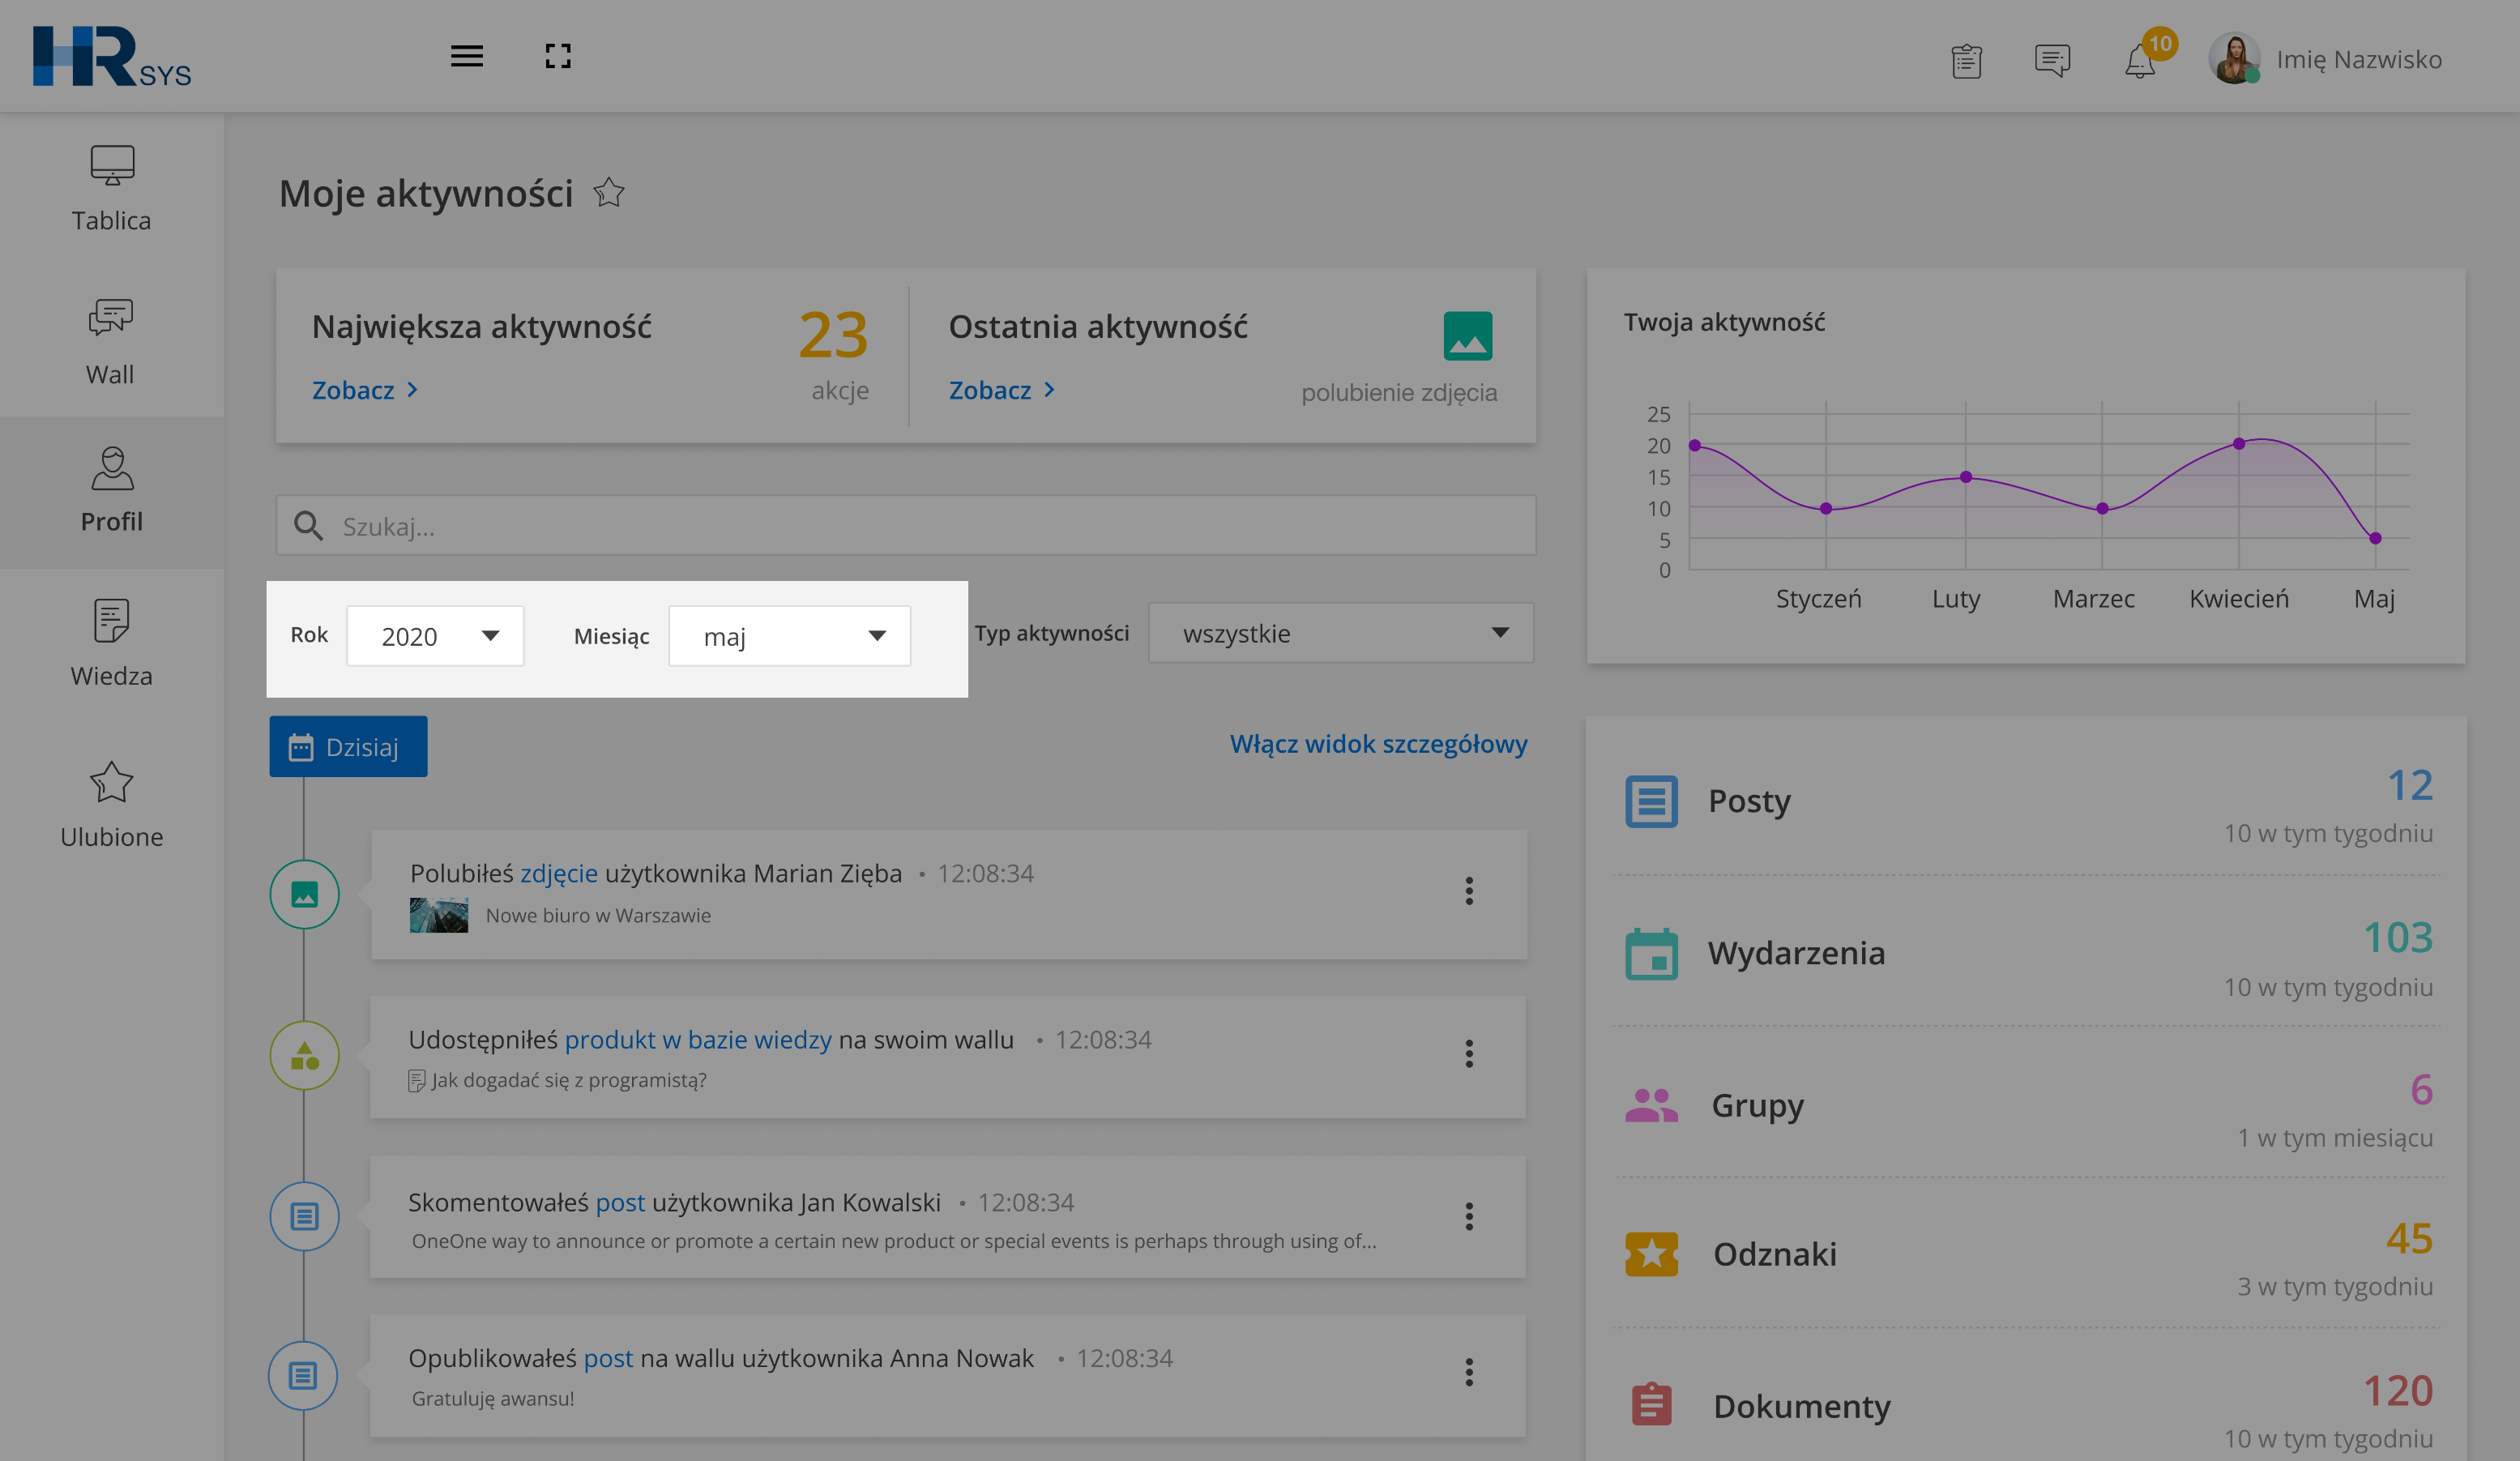2520x1461 pixels.
Task: Toggle fullscreen mode icon
Action: point(558,56)
